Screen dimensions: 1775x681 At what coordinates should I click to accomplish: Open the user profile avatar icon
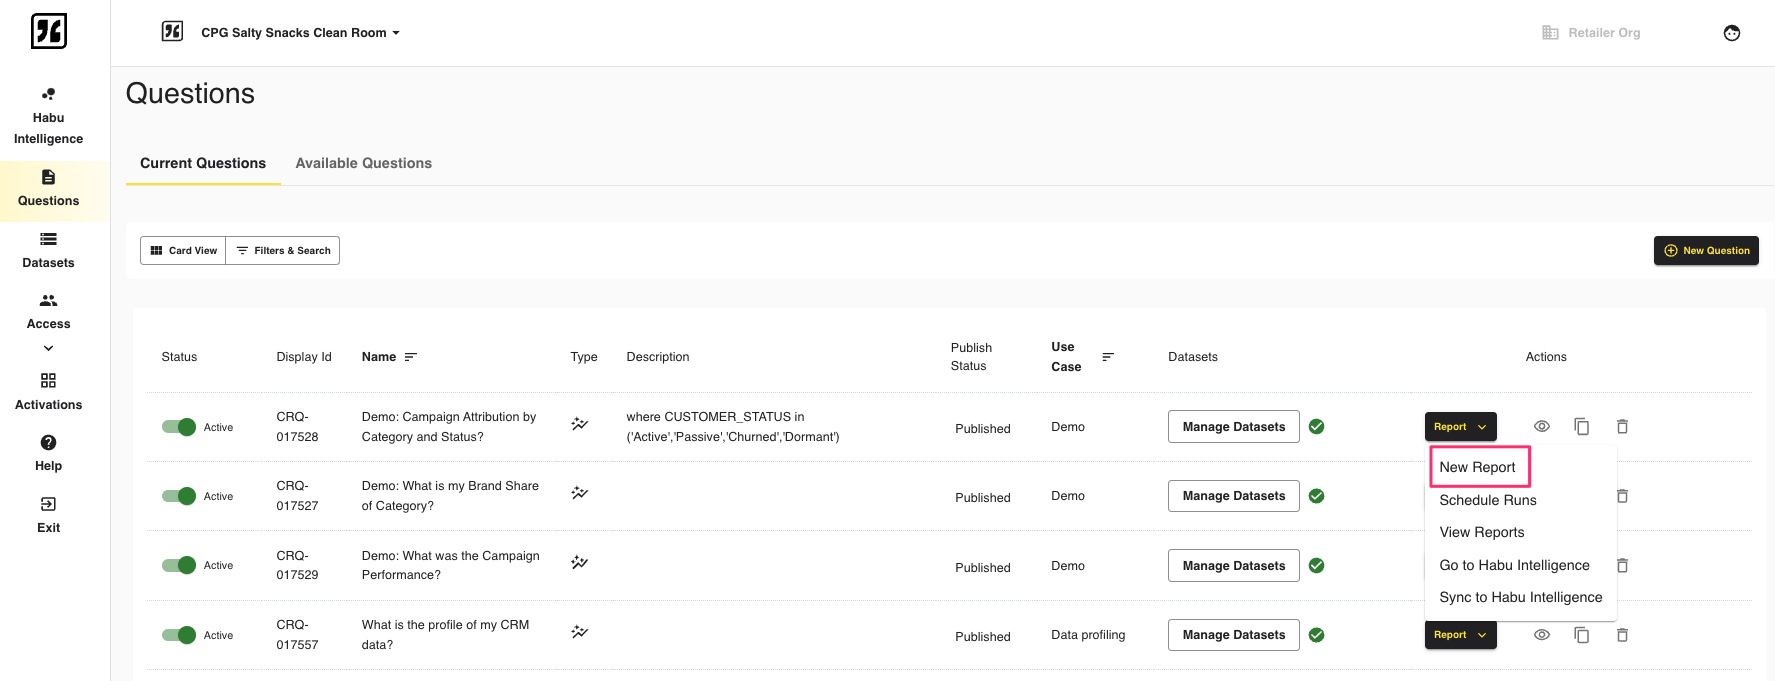point(1731,33)
